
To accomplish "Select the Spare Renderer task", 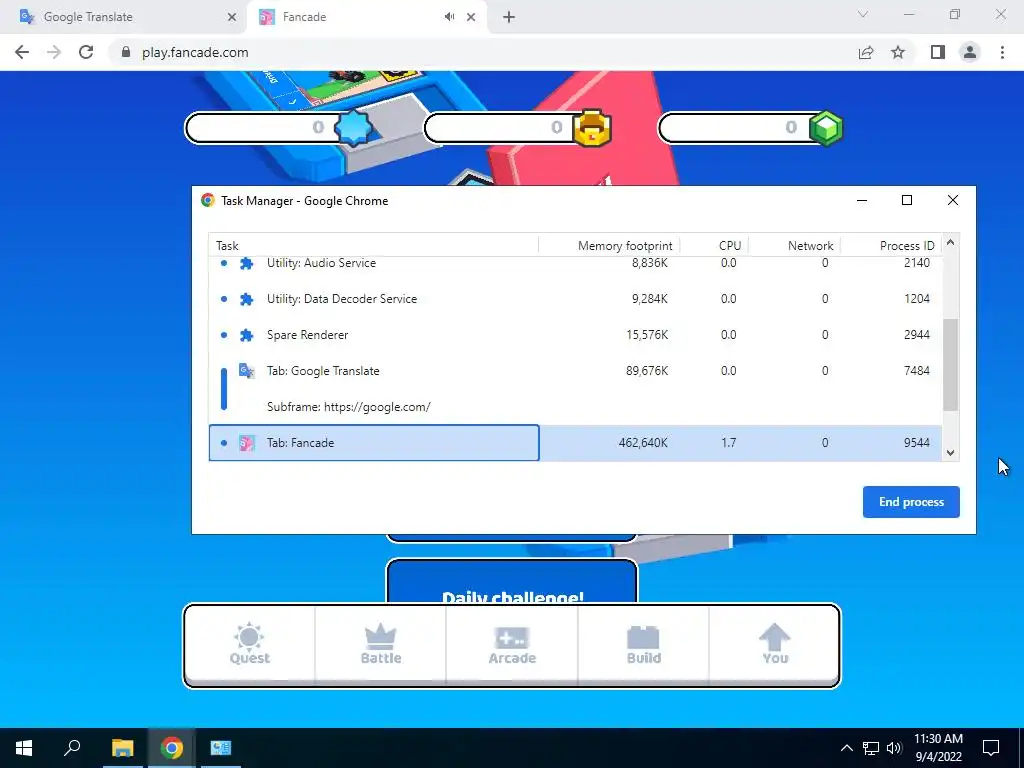I will (x=575, y=335).
